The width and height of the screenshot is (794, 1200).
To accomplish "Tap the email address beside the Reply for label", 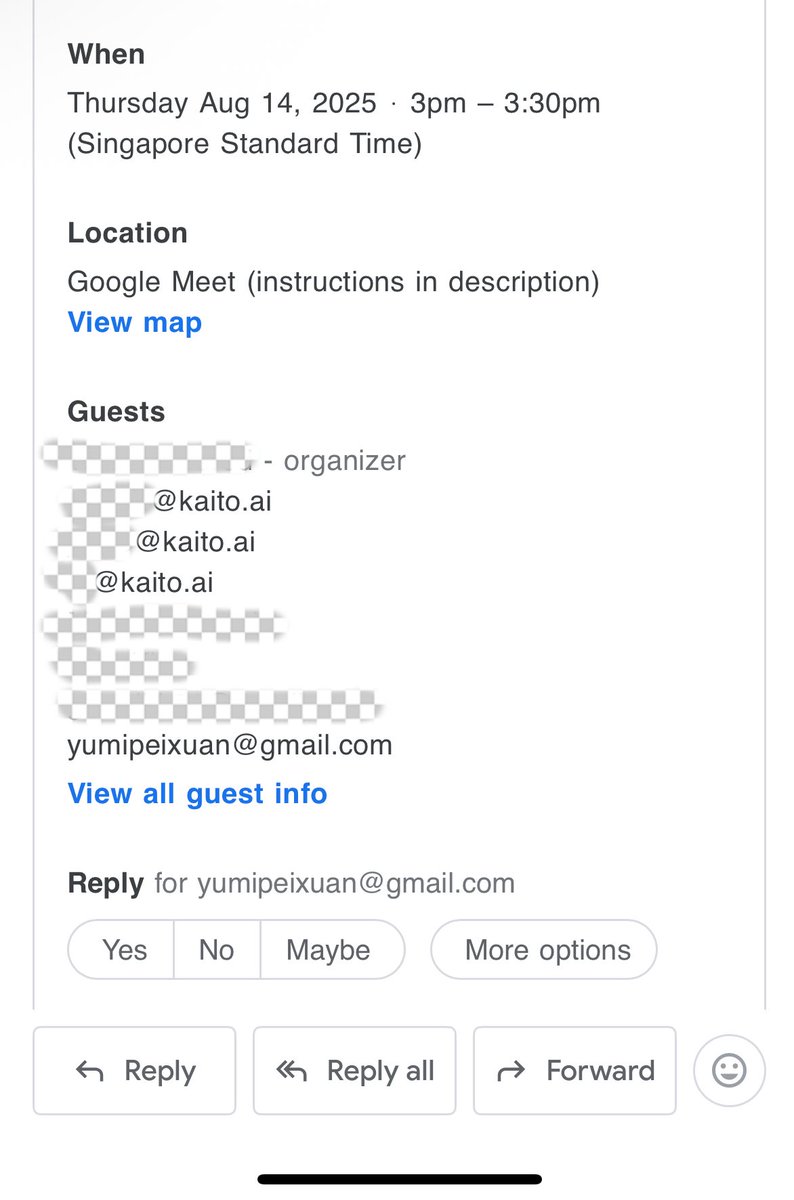I will (356, 884).
